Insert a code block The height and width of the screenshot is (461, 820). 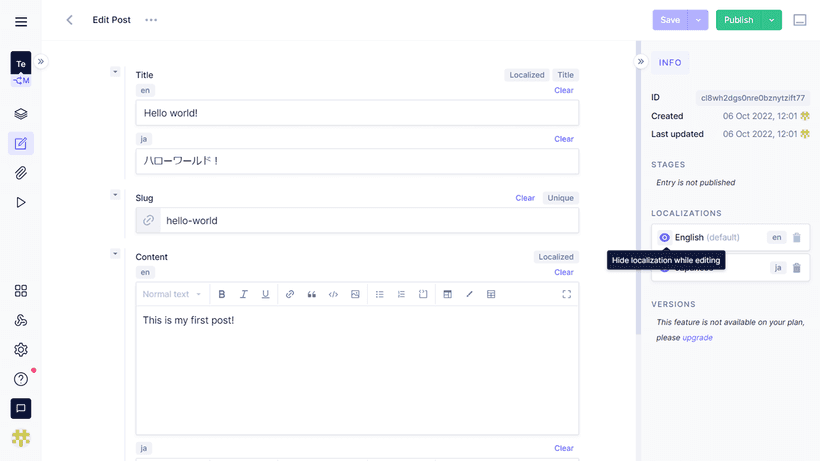333,294
